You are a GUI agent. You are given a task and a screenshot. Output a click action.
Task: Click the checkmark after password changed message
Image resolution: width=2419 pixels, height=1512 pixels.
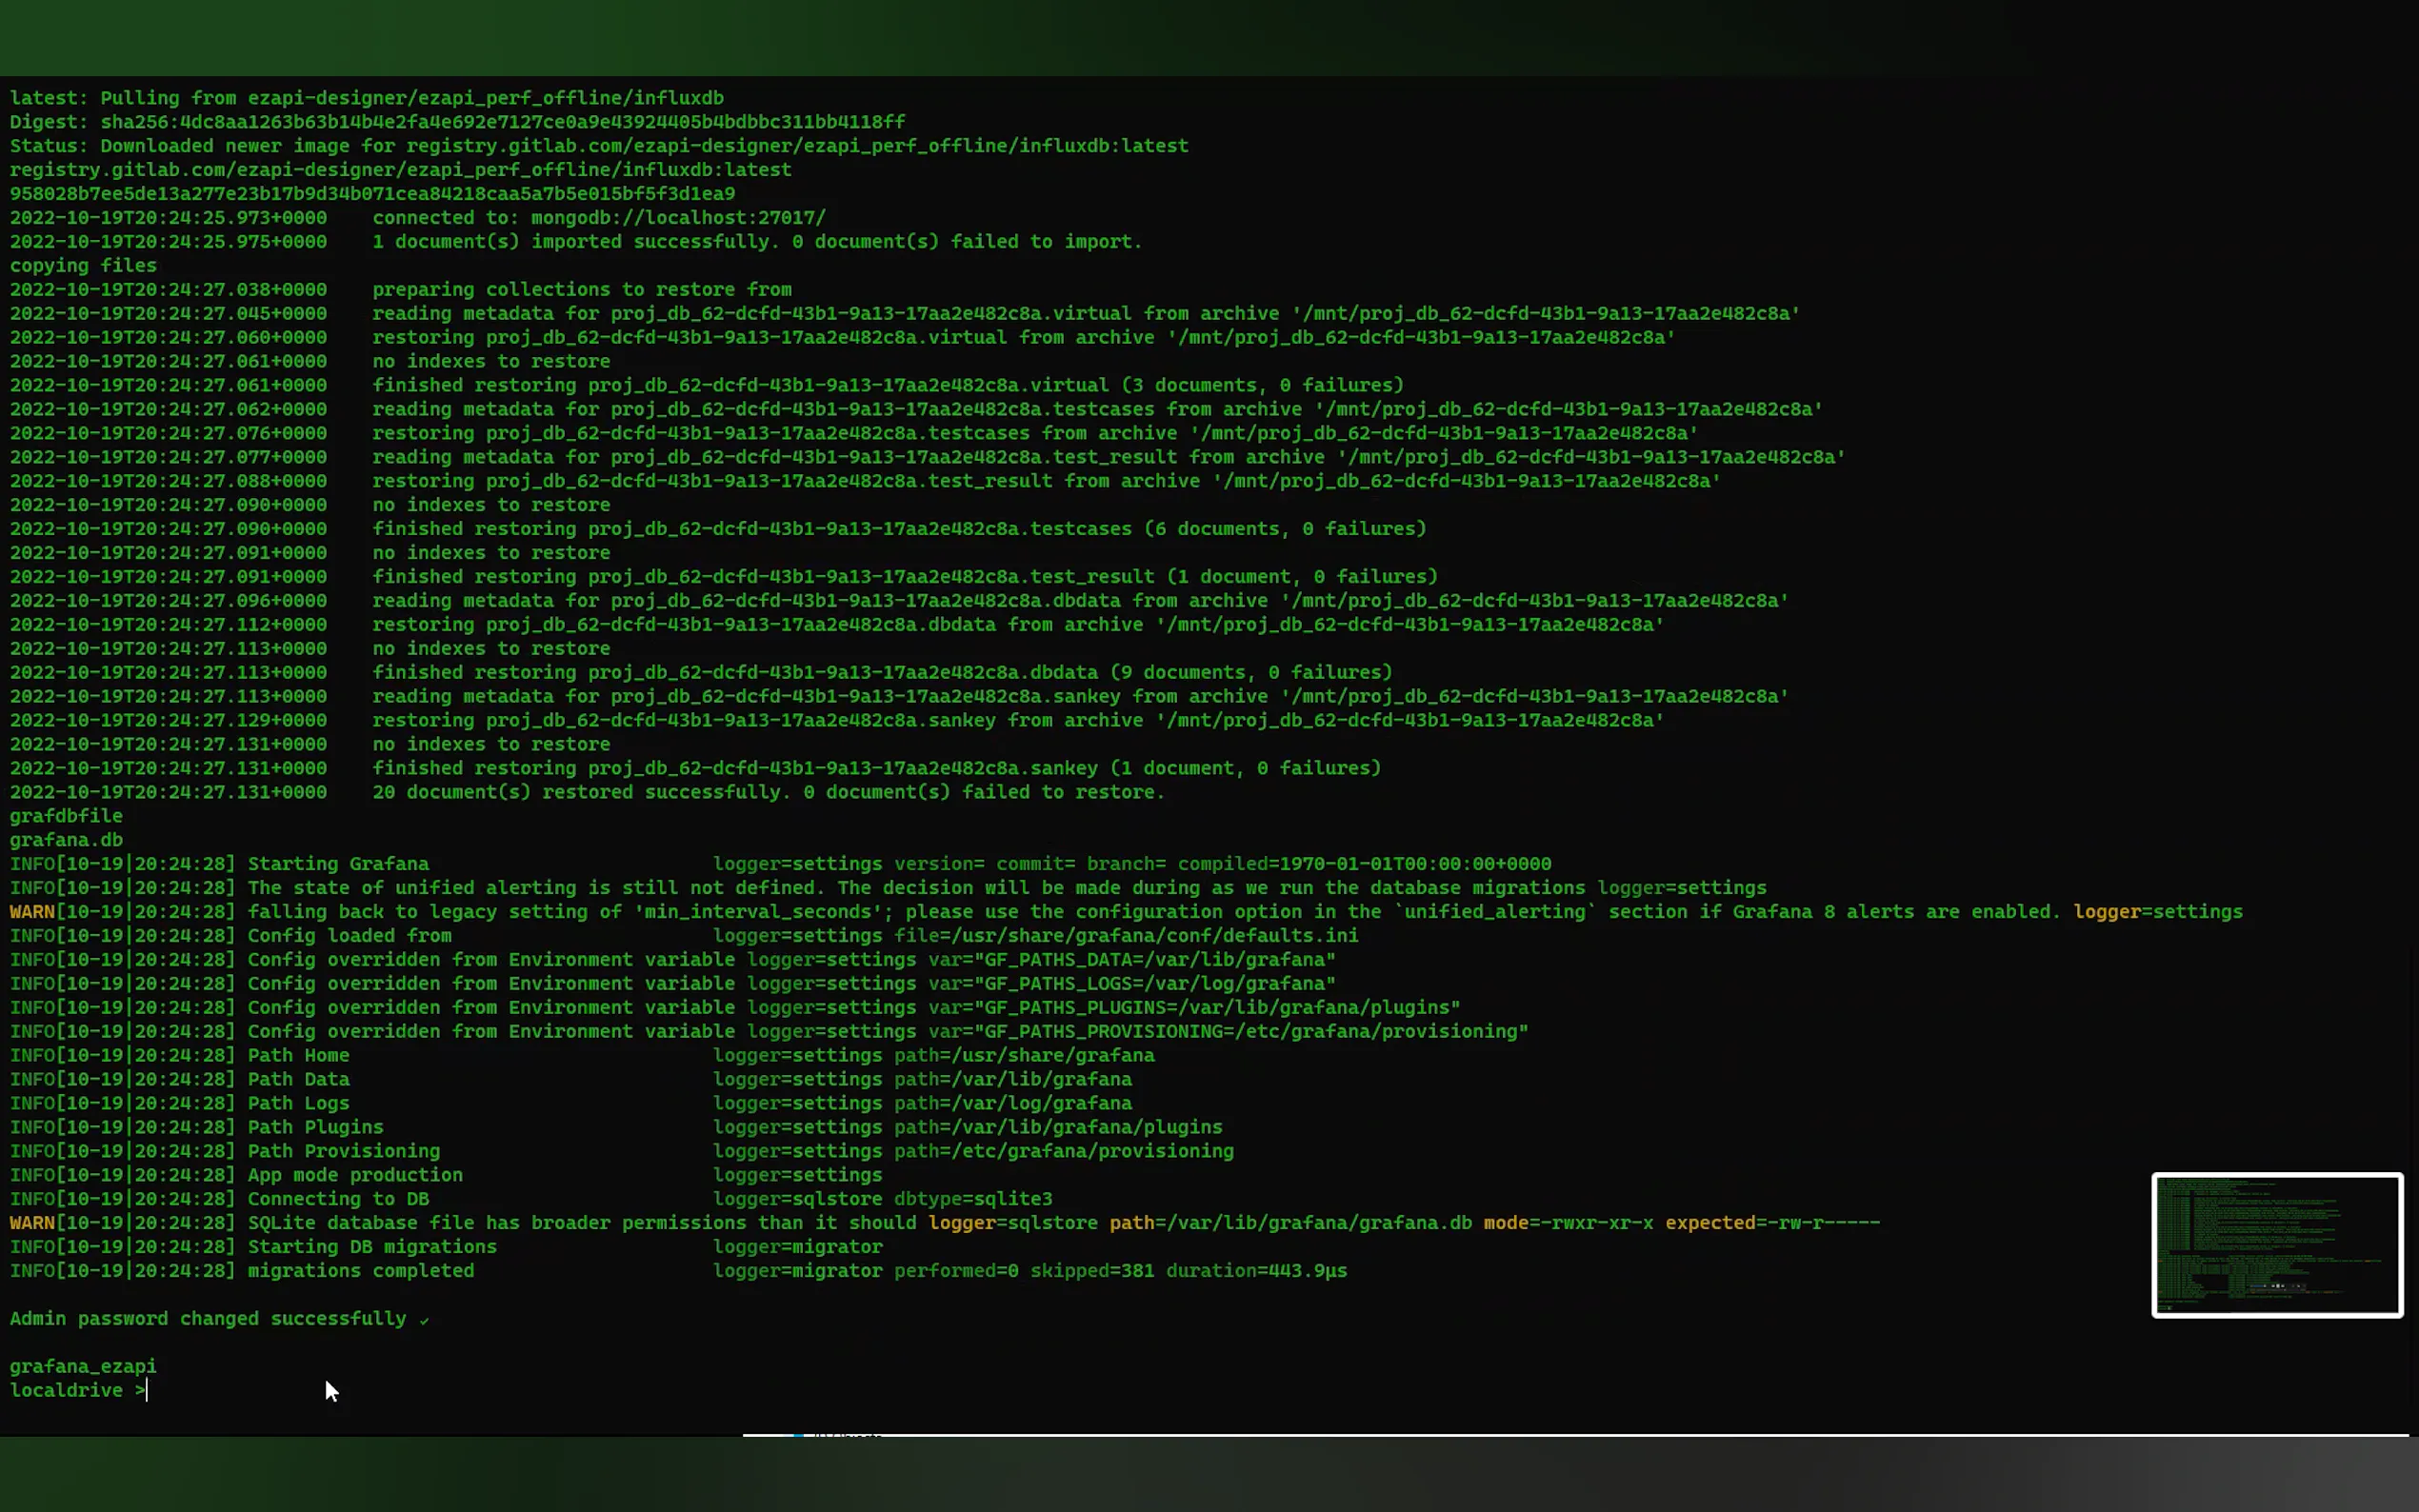[x=424, y=1320]
